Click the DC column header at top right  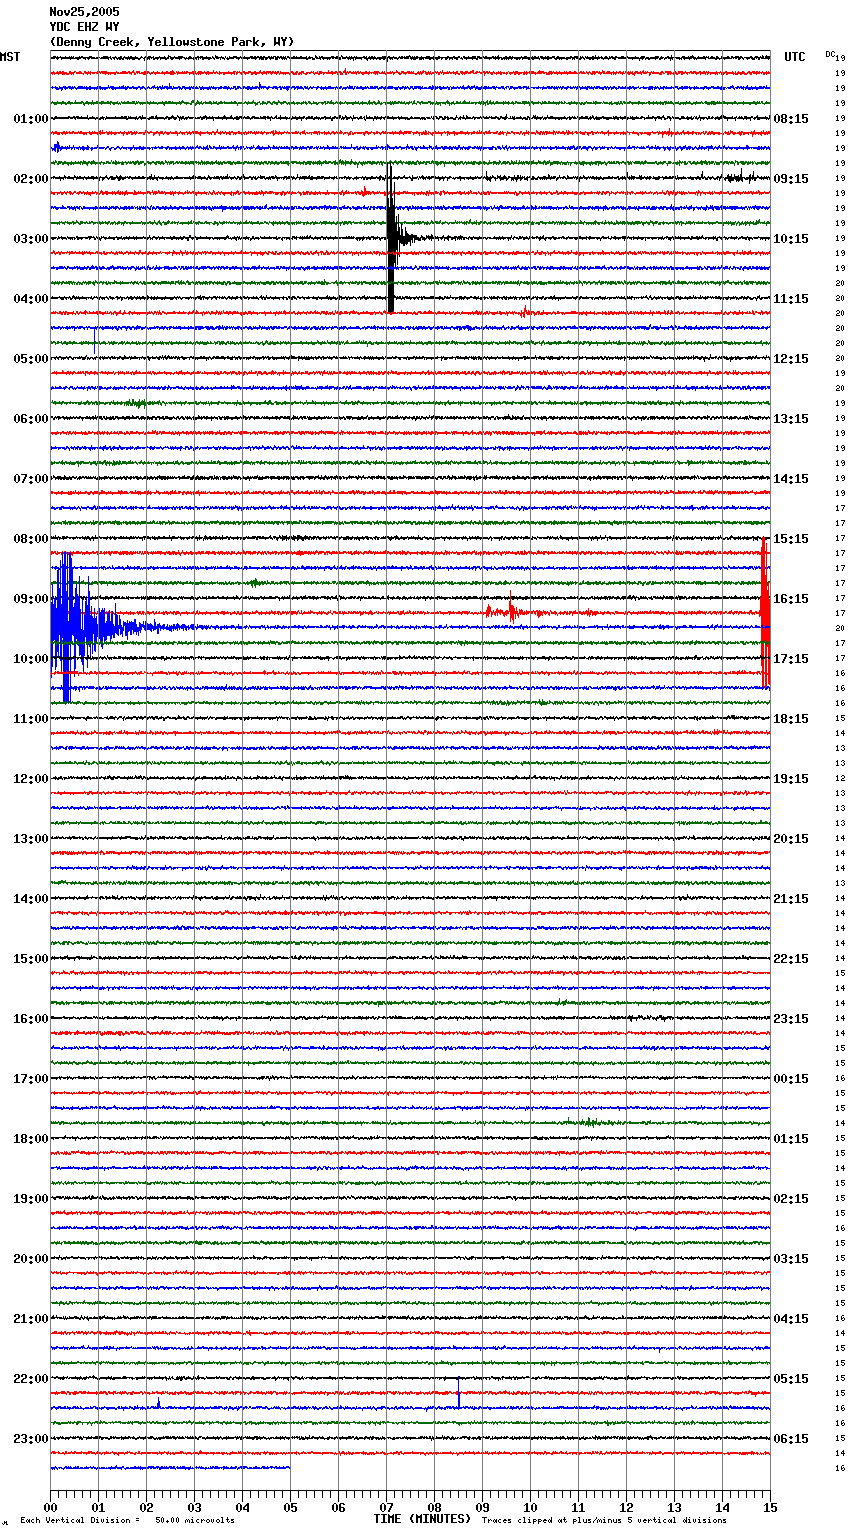tap(830, 54)
